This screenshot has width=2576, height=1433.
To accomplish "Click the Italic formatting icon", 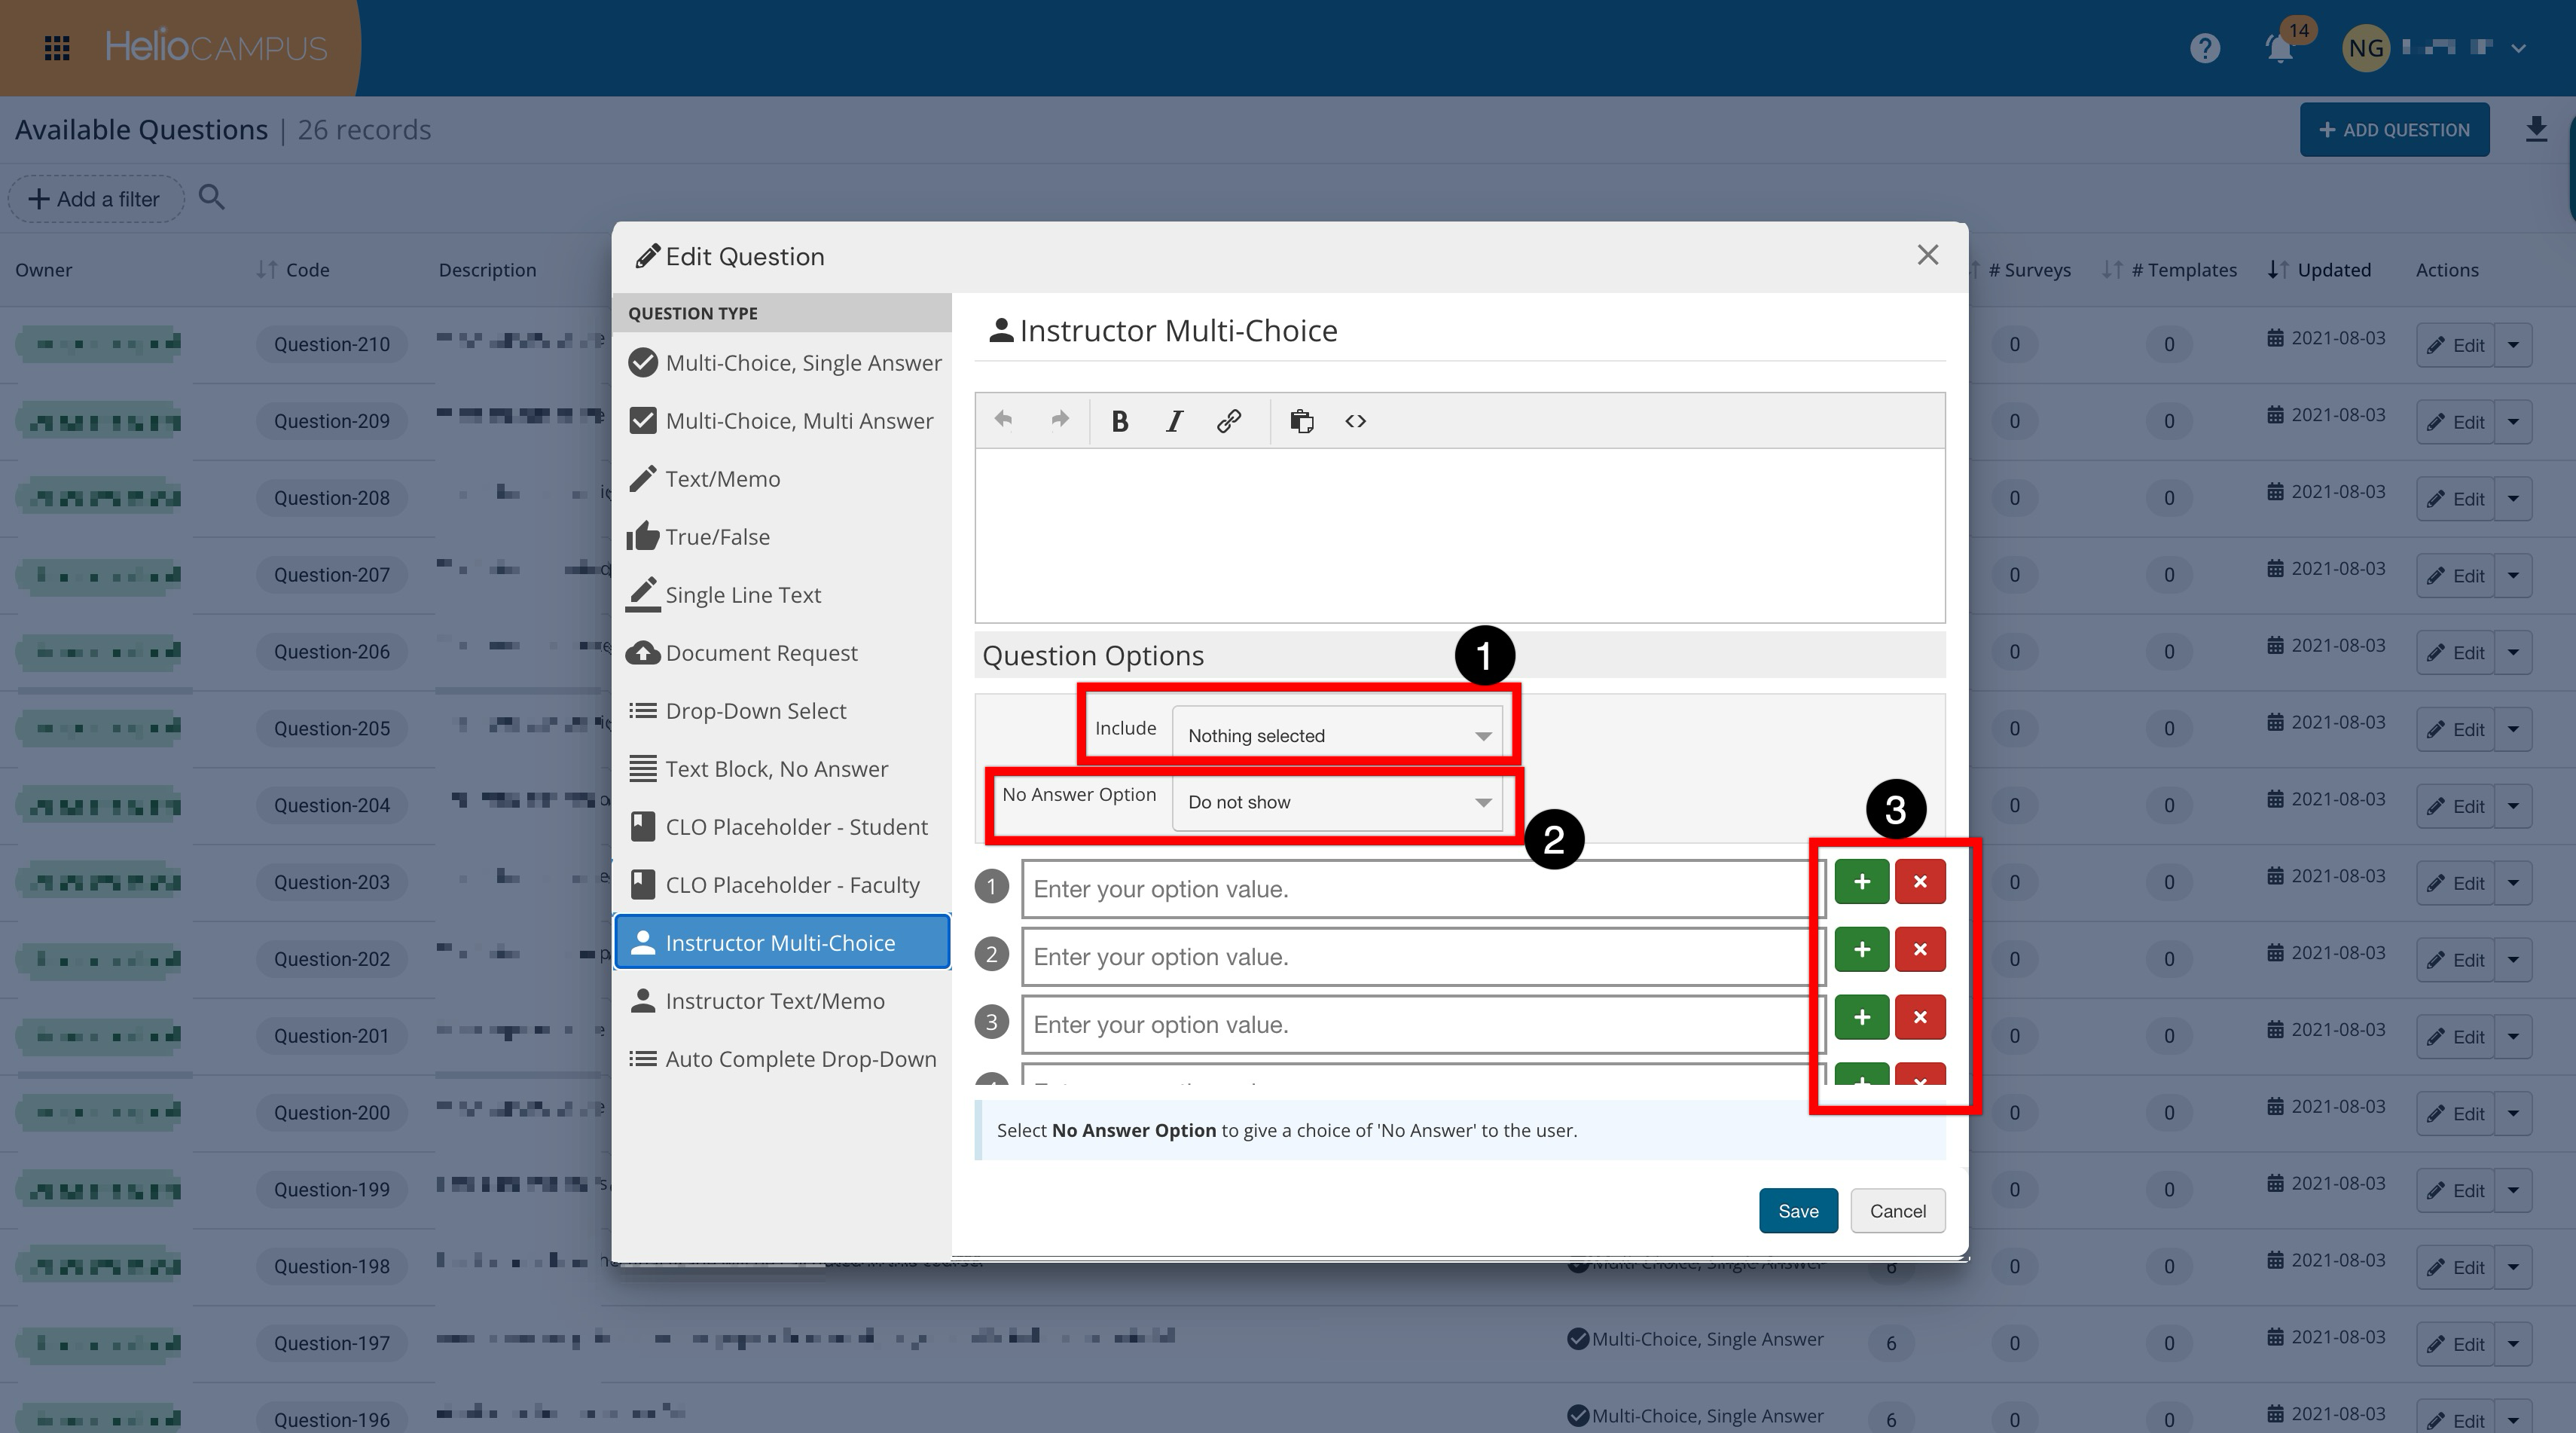I will pyautogui.click(x=1174, y=421).
